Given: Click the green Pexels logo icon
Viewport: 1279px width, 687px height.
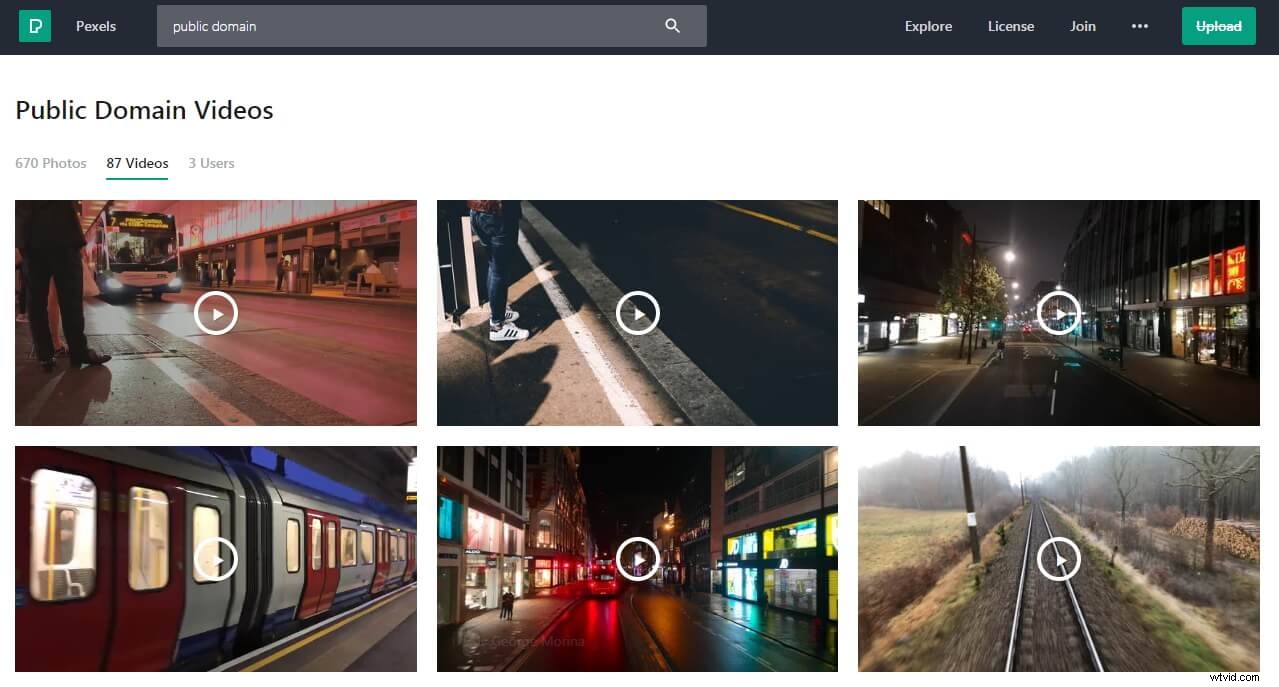Looking at the screenshot, I should point(35,26).
